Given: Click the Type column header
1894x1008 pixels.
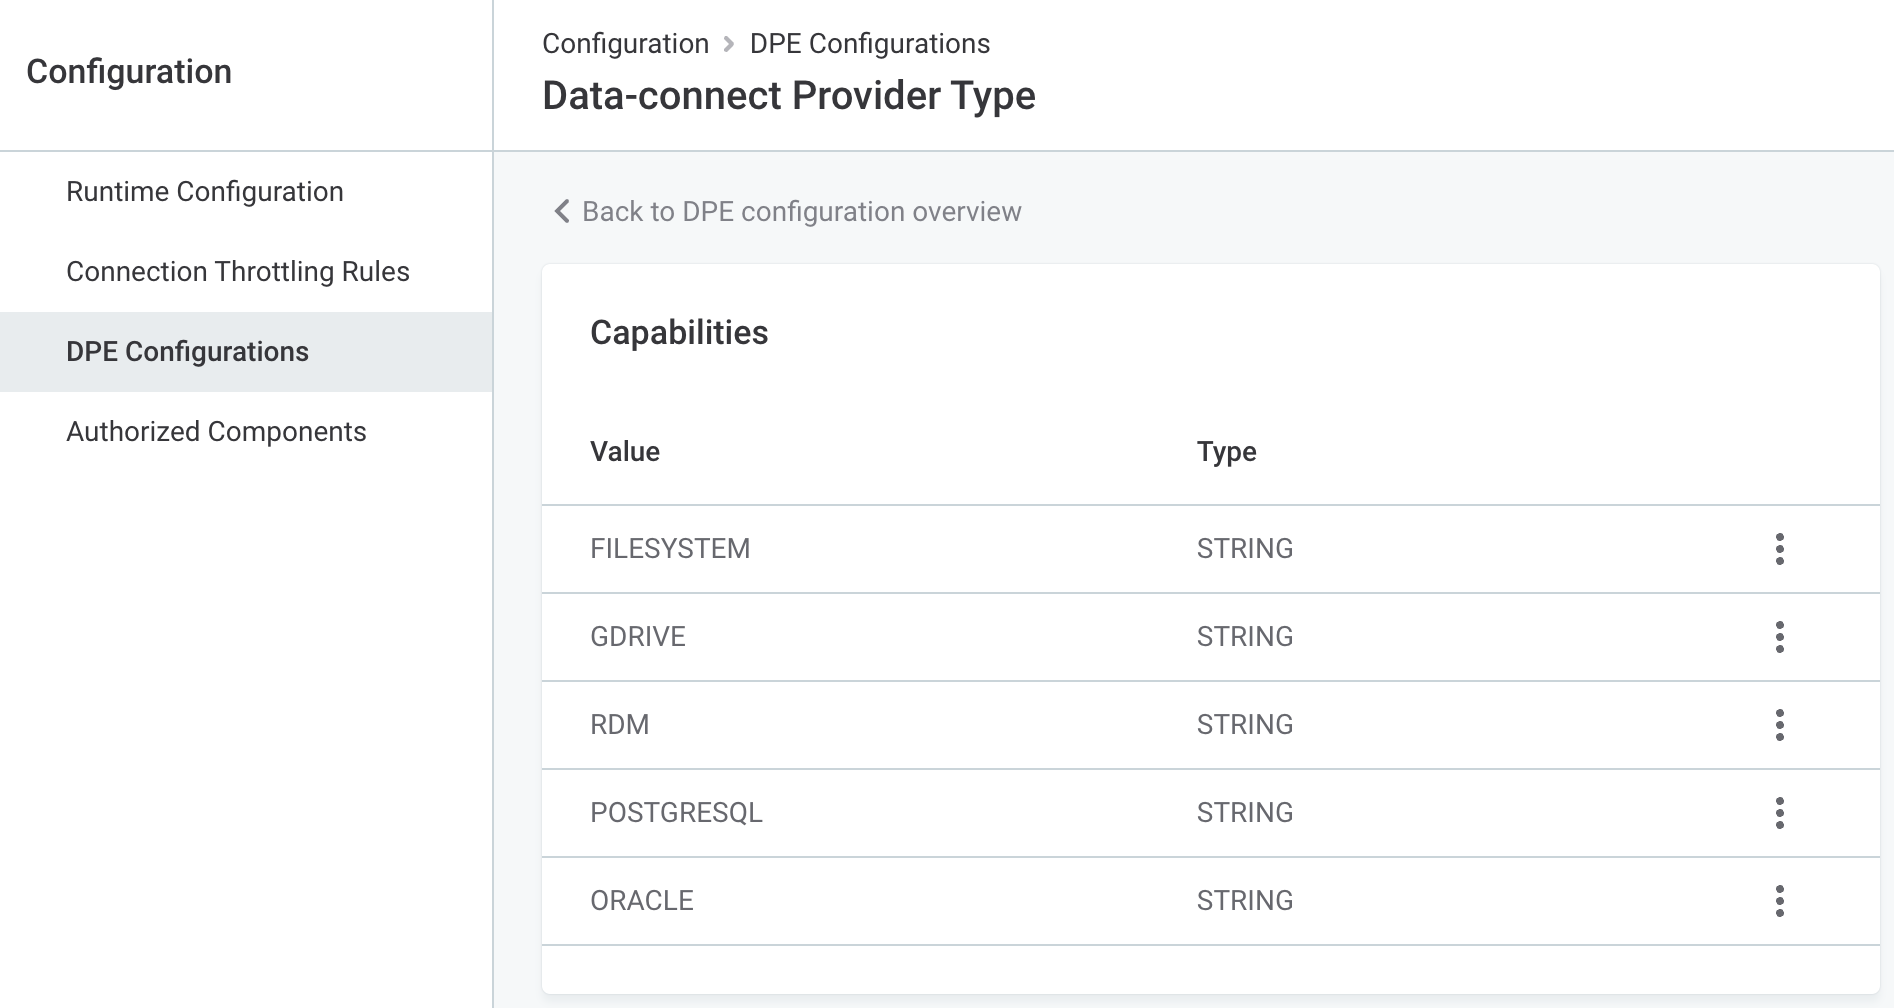Looking at the screenshot, I should (x=1227, y=451).
